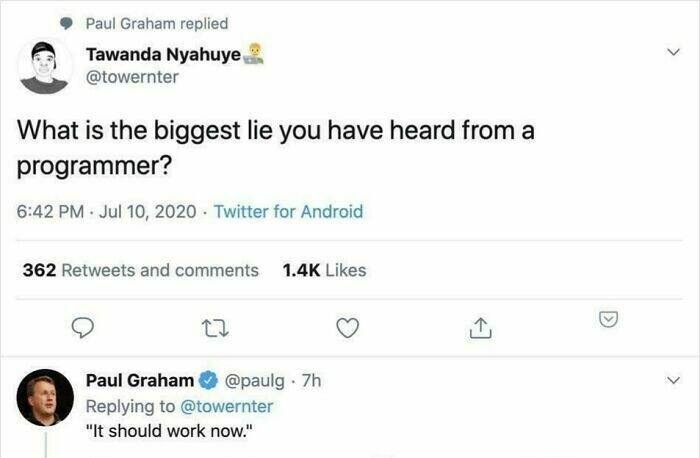
Task: Click the Tawanda Nyahuye display name
Action: [x=163, y=53]
